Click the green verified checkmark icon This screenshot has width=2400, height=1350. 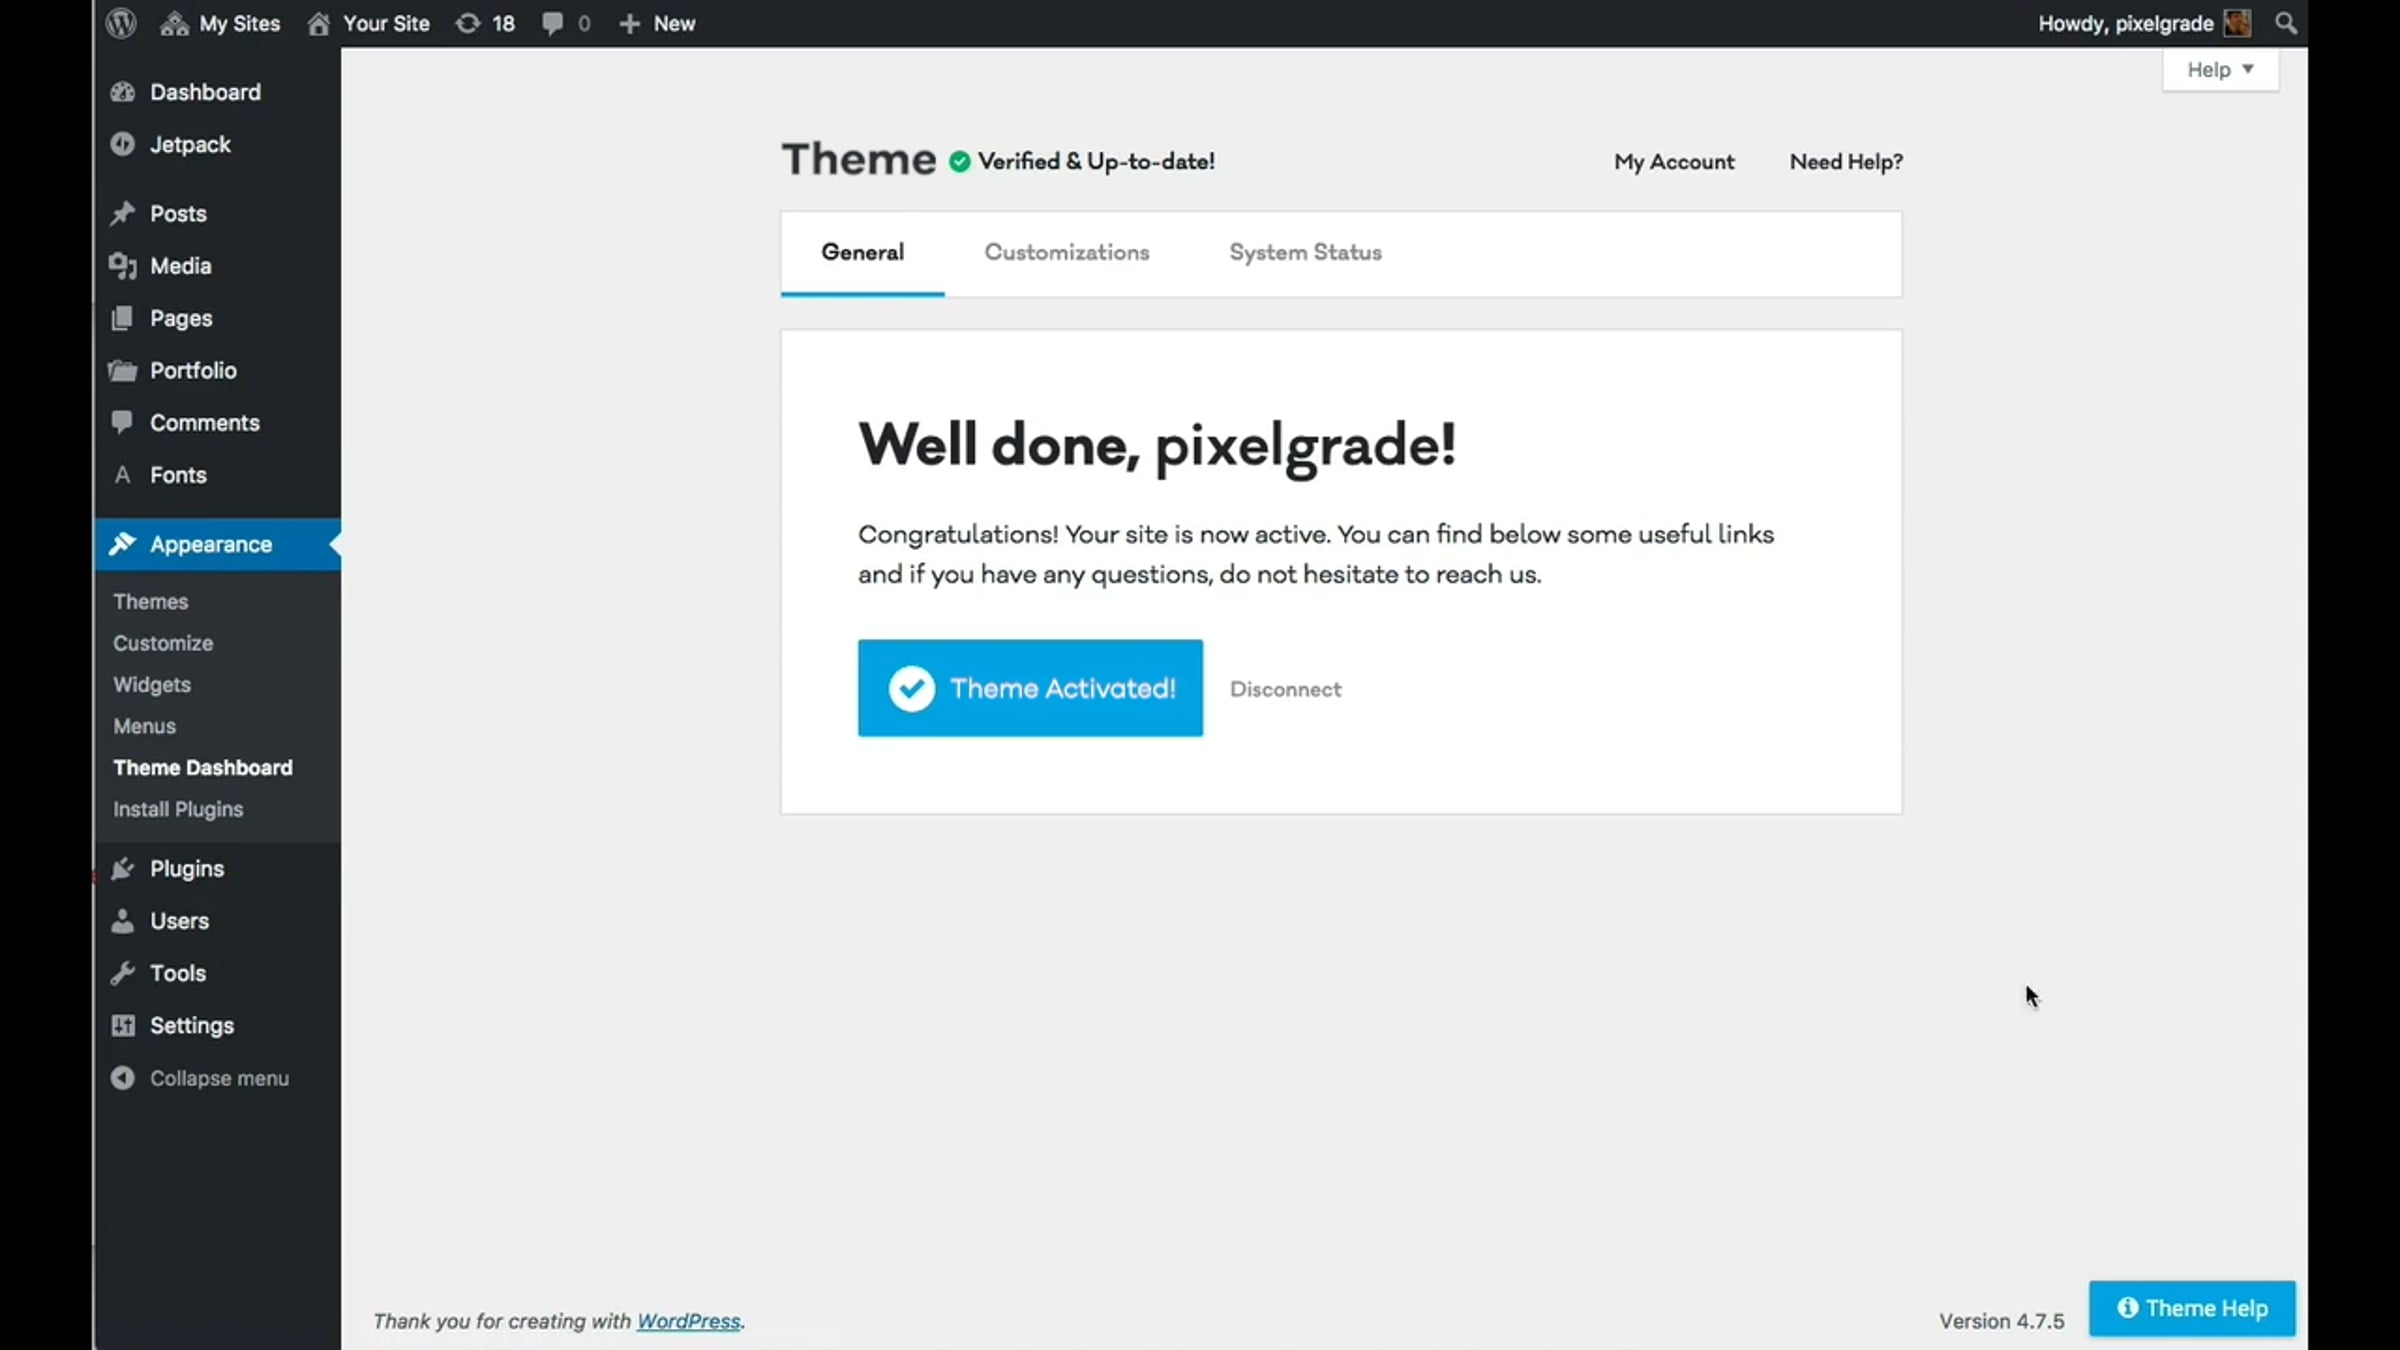point(959,162)
